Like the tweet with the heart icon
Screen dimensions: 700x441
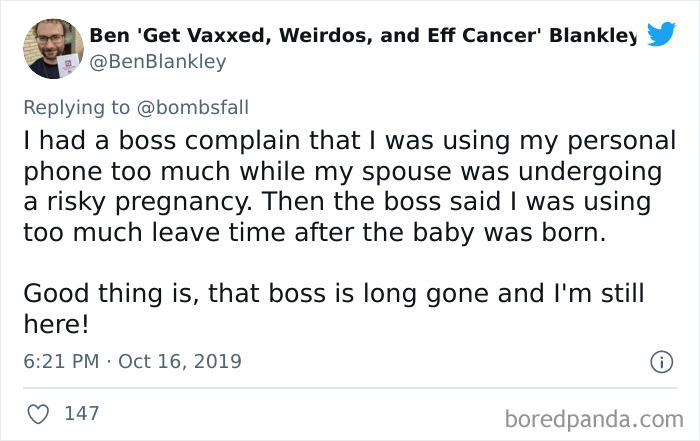(x=37, y=413)
